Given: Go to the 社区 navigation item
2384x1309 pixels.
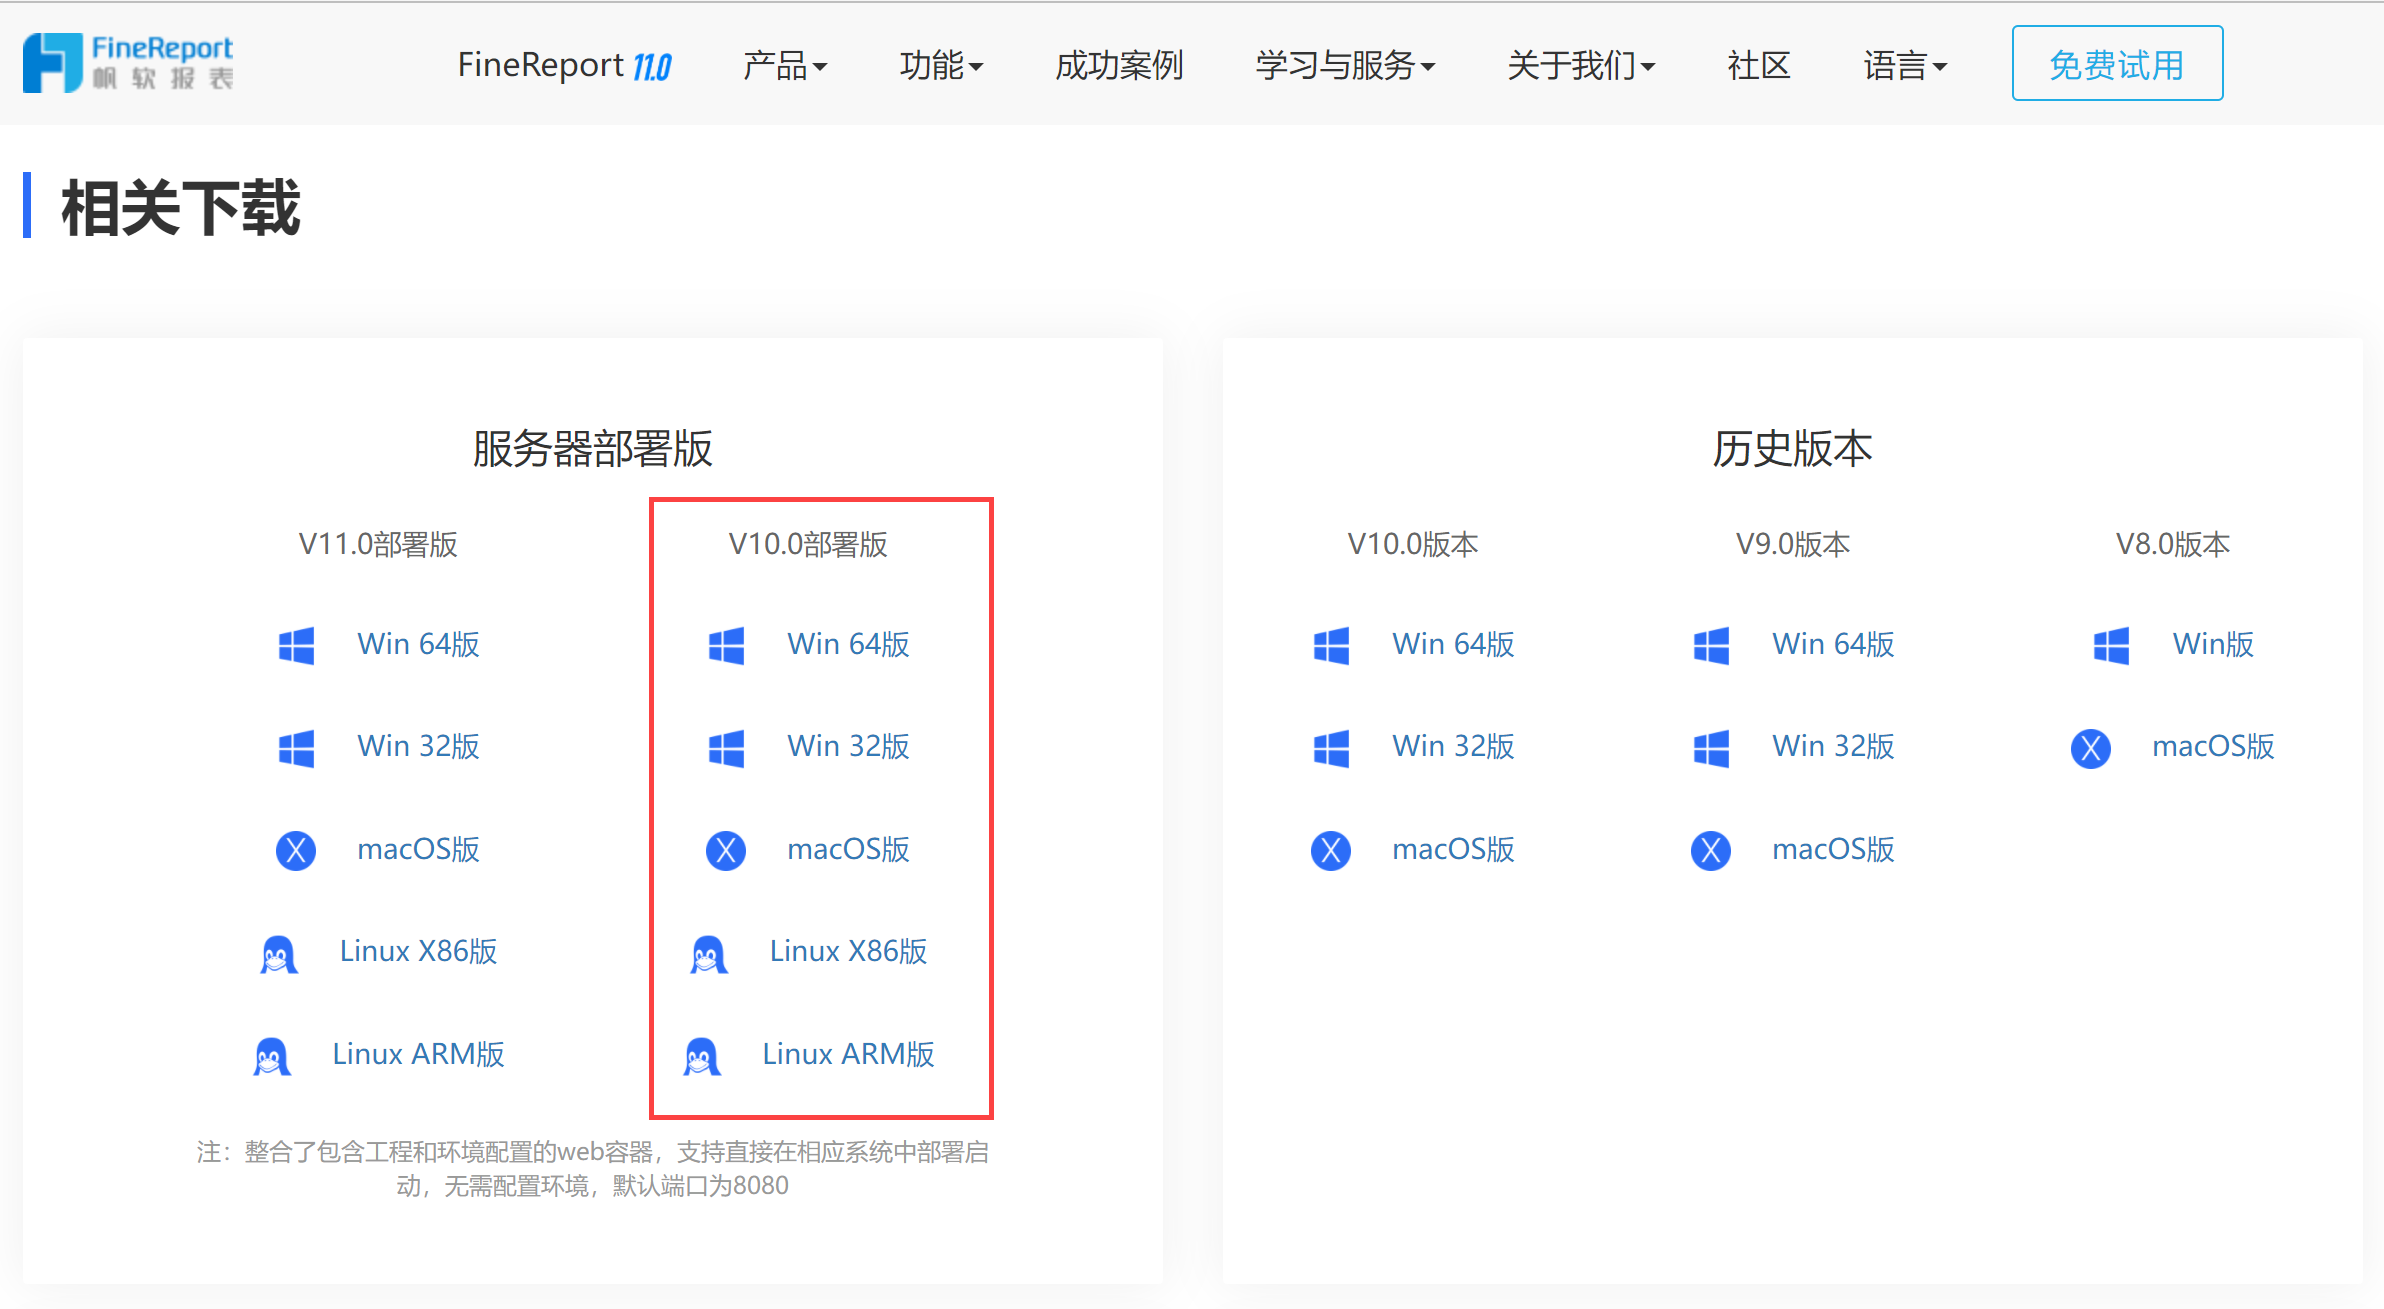Looking at the screenshot, I should (x=1759, y=66).
